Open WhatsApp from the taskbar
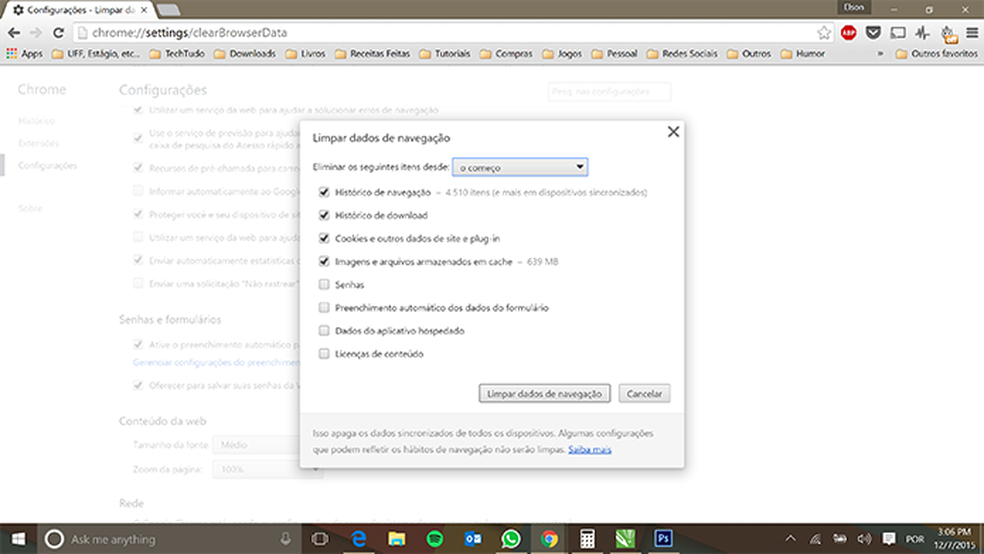The image size is (984, 554). tap(511, 539)
